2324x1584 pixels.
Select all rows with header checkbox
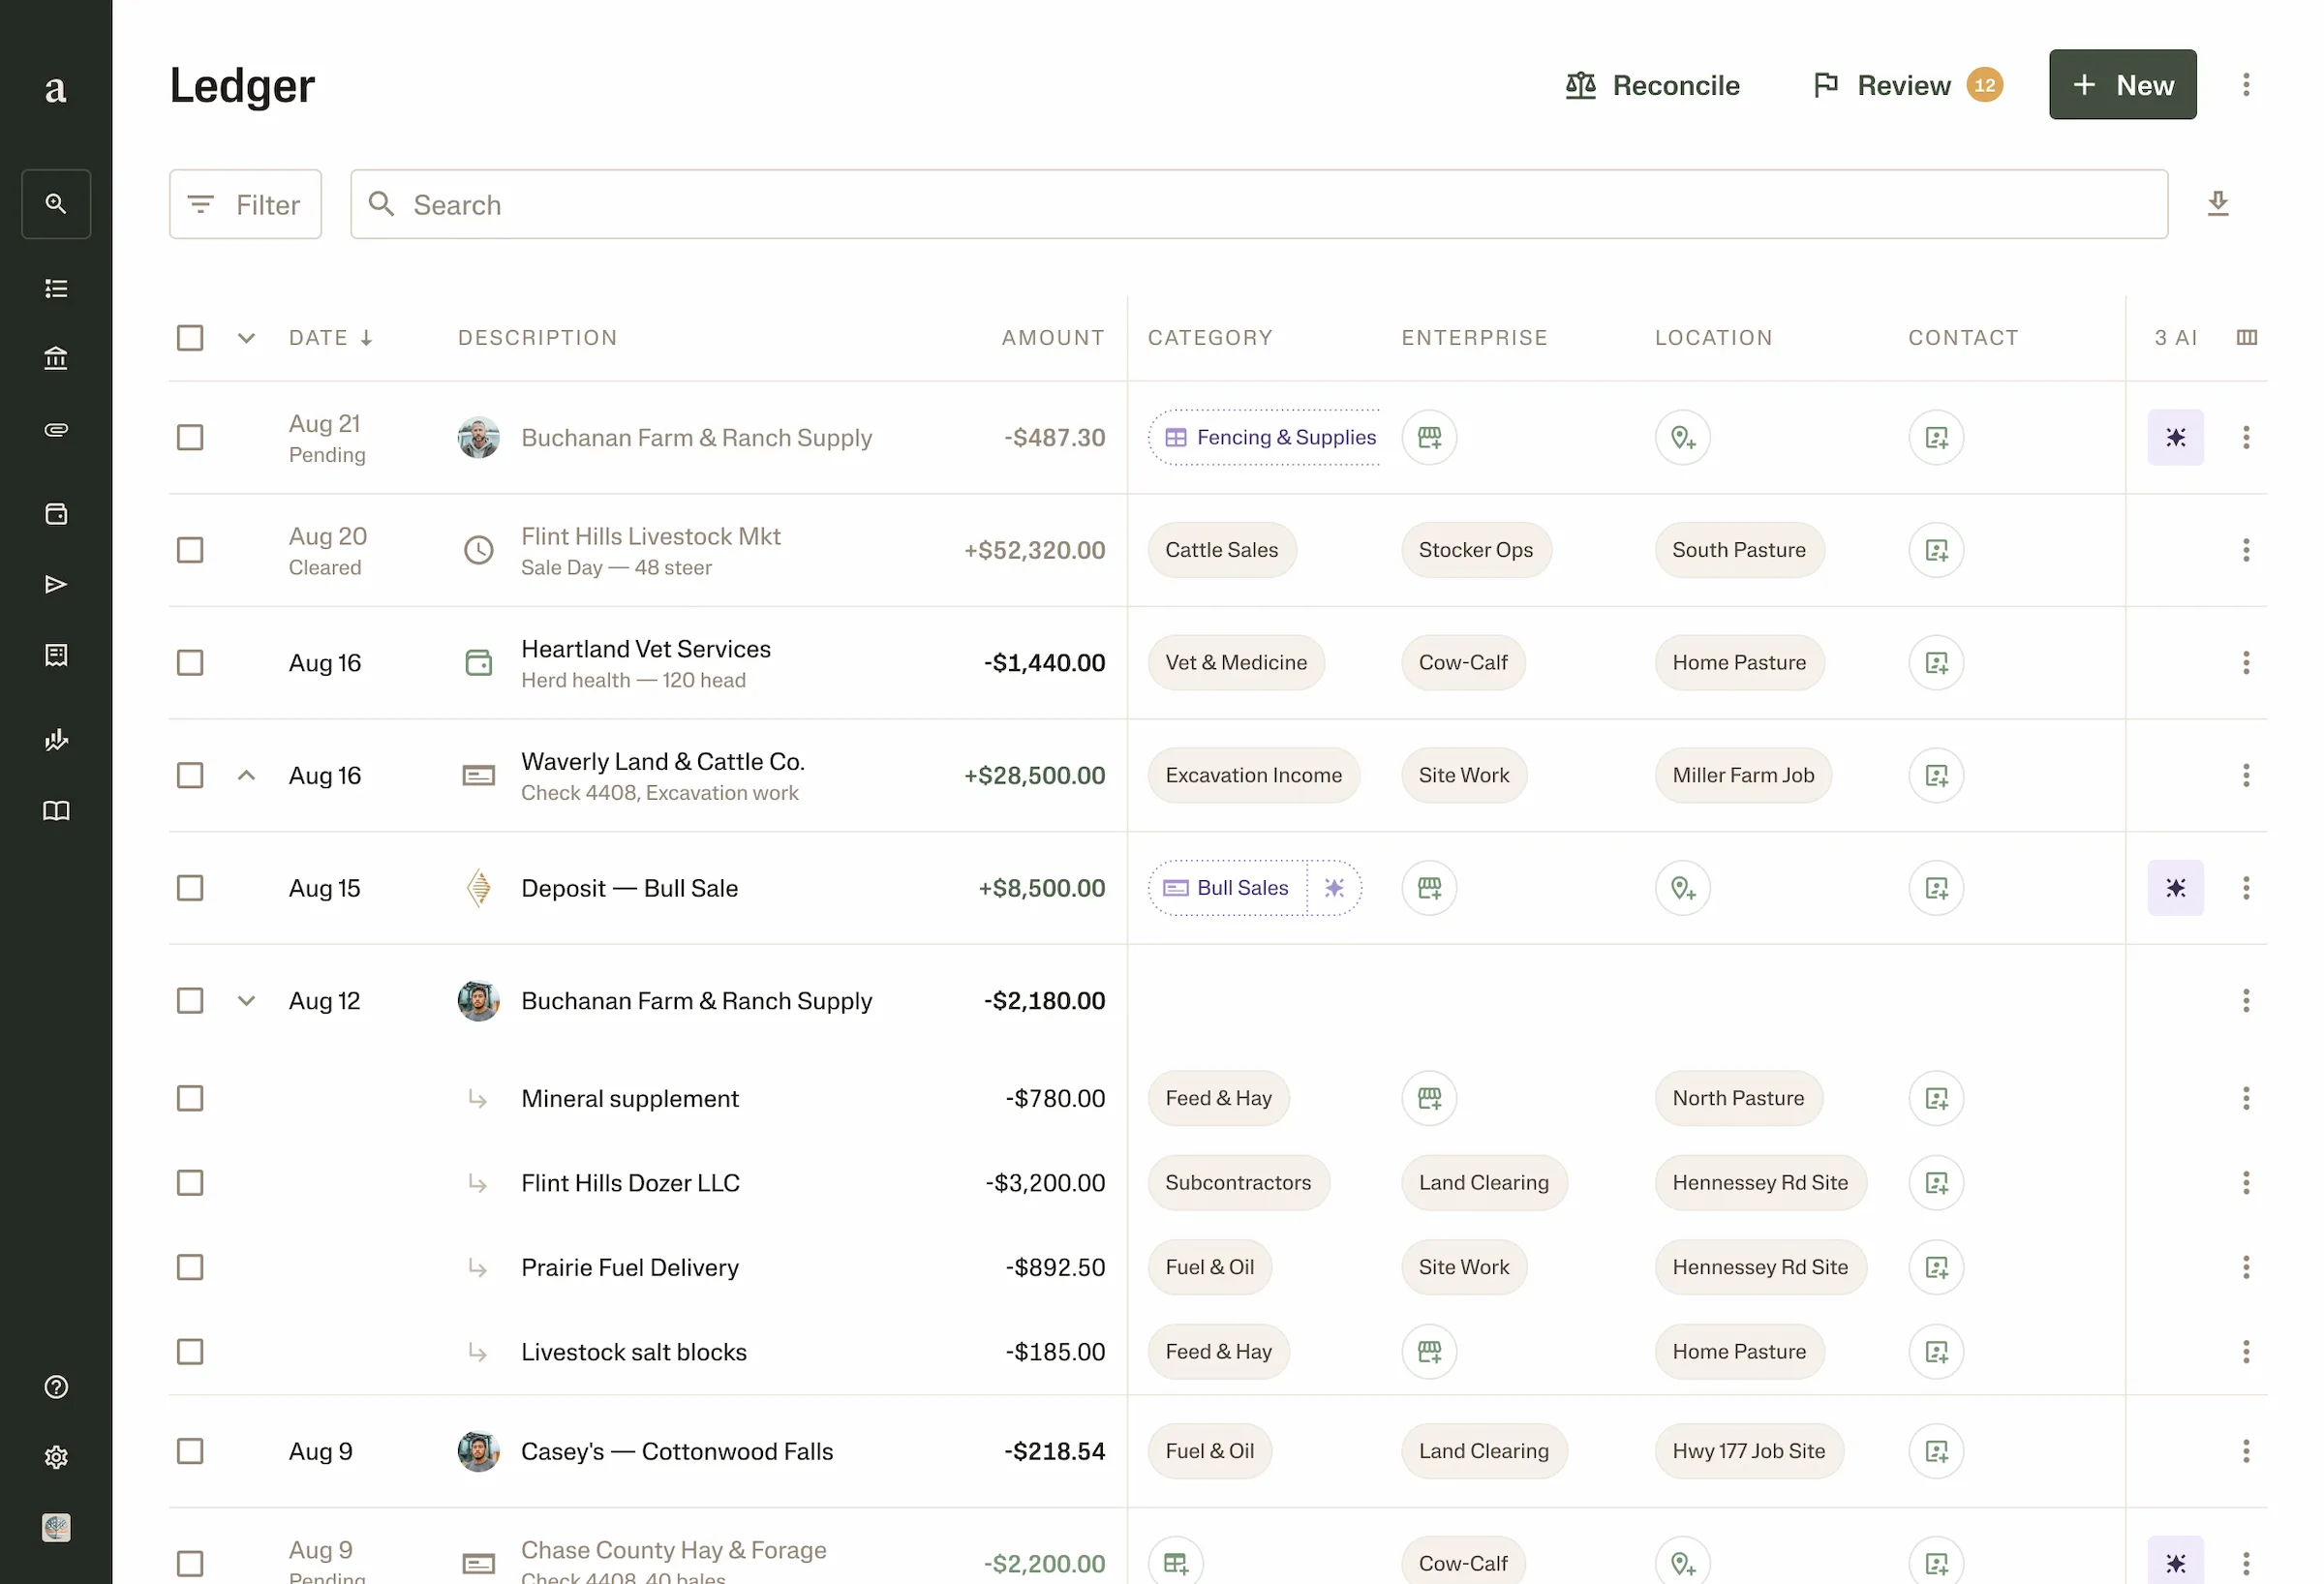pyautogui.click(x=190, y=338)
